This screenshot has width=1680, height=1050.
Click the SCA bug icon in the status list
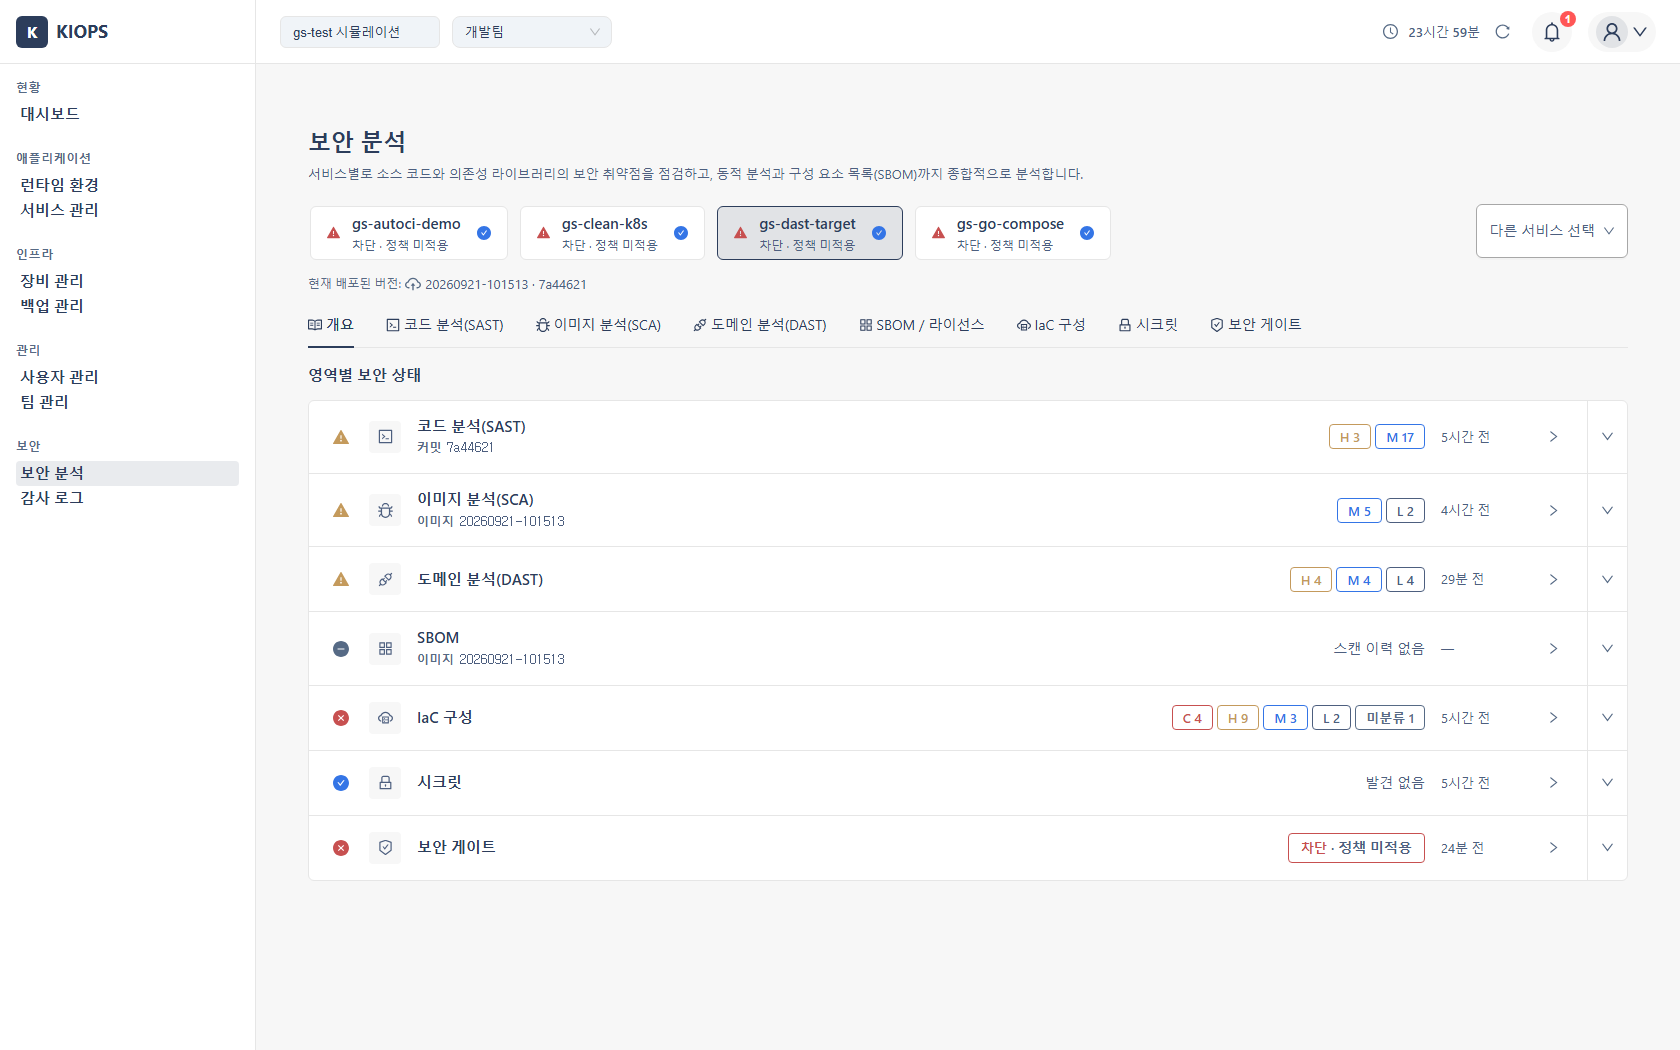pyautogui.click(x=385, y=511)
